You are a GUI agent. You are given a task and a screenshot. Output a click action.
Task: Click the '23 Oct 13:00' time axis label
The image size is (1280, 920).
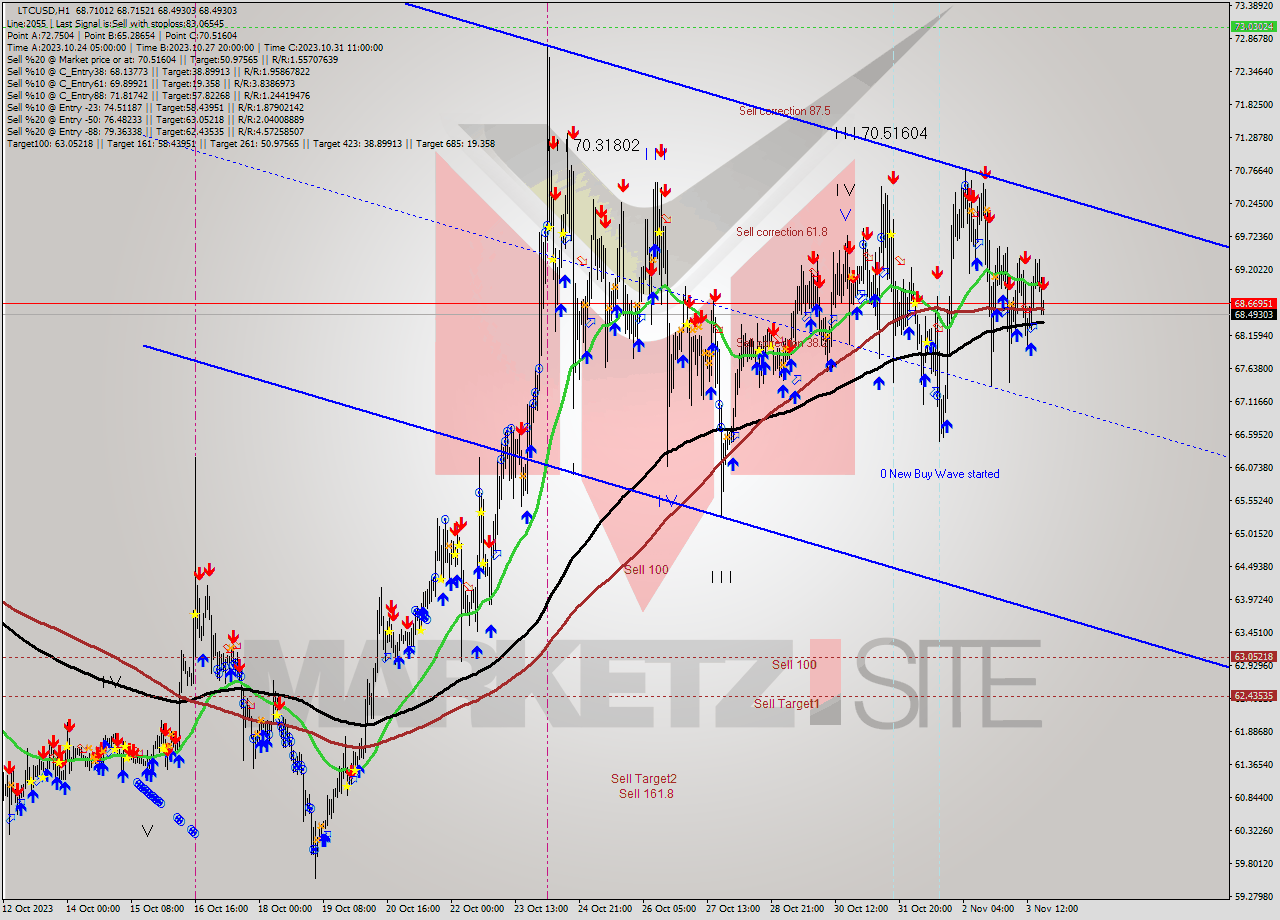coord(539,909)
